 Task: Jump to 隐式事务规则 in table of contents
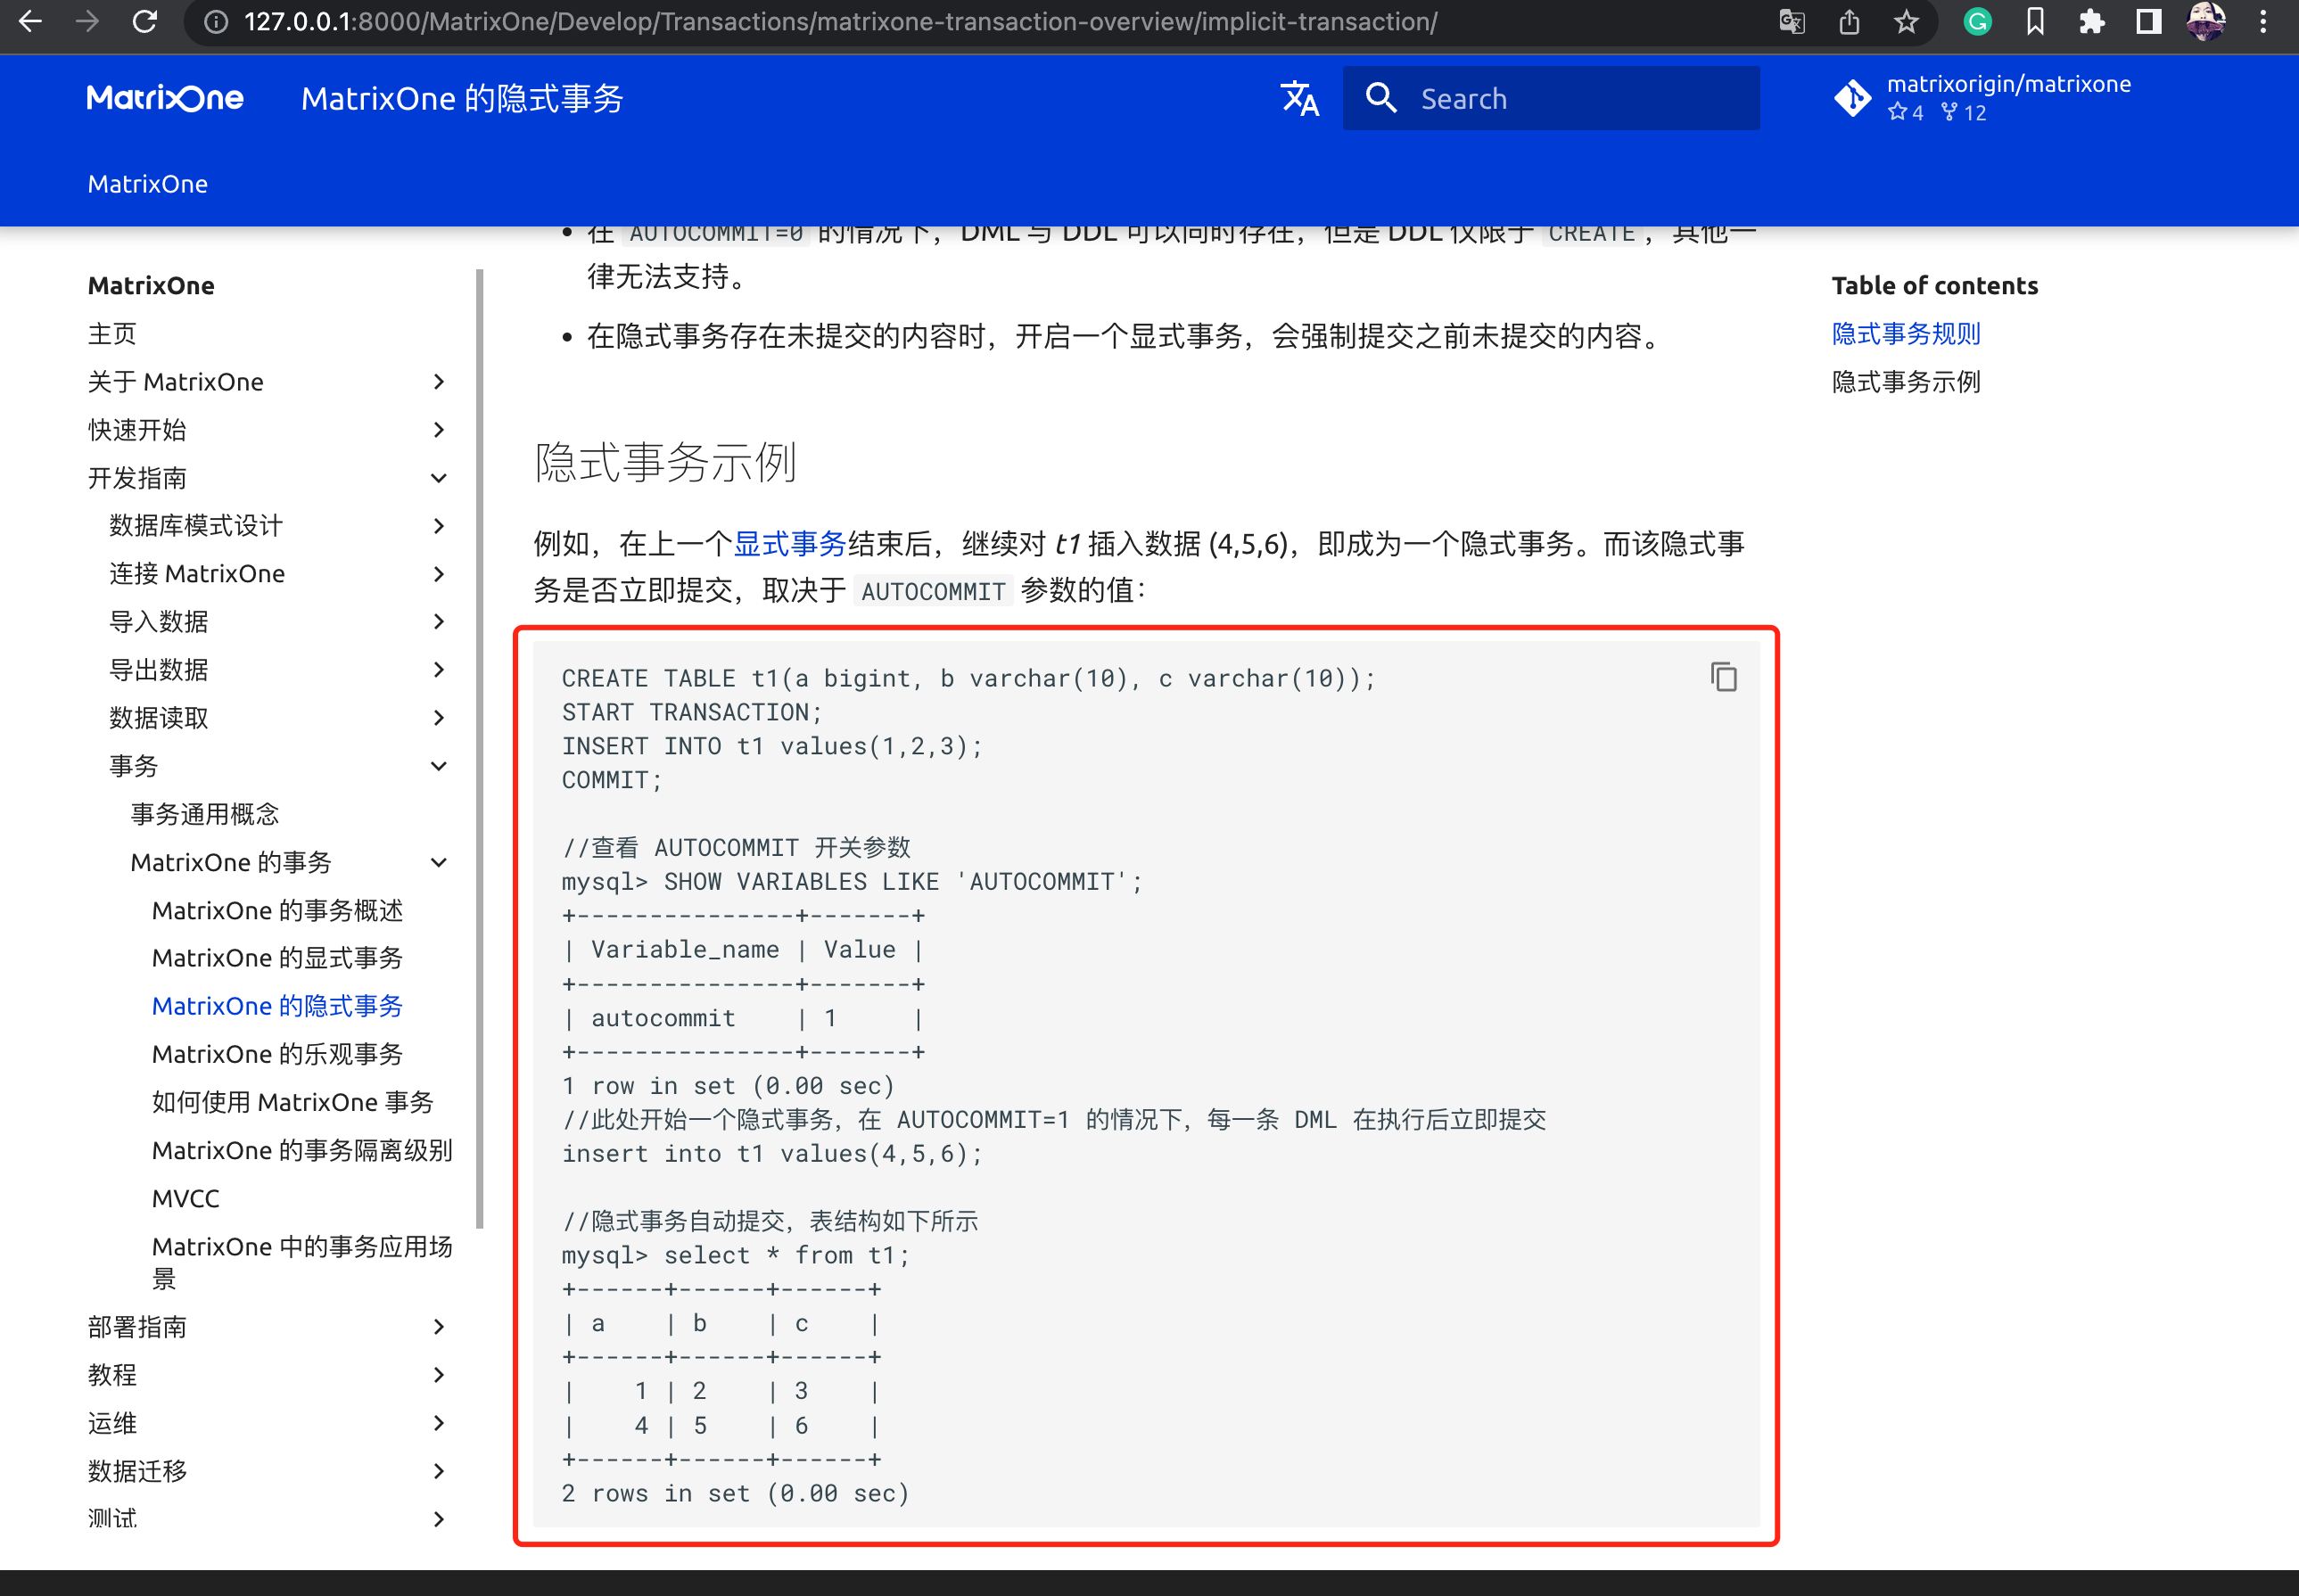1904,333
